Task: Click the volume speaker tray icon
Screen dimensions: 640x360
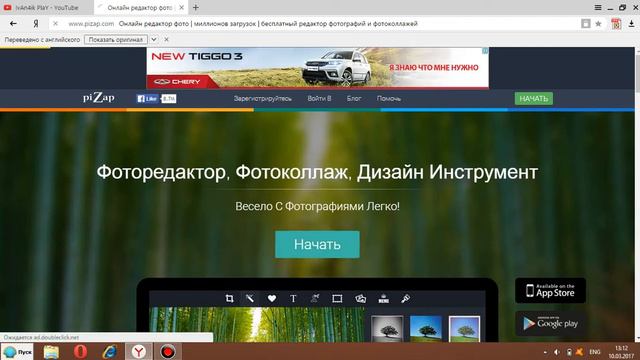Action: 557,352
